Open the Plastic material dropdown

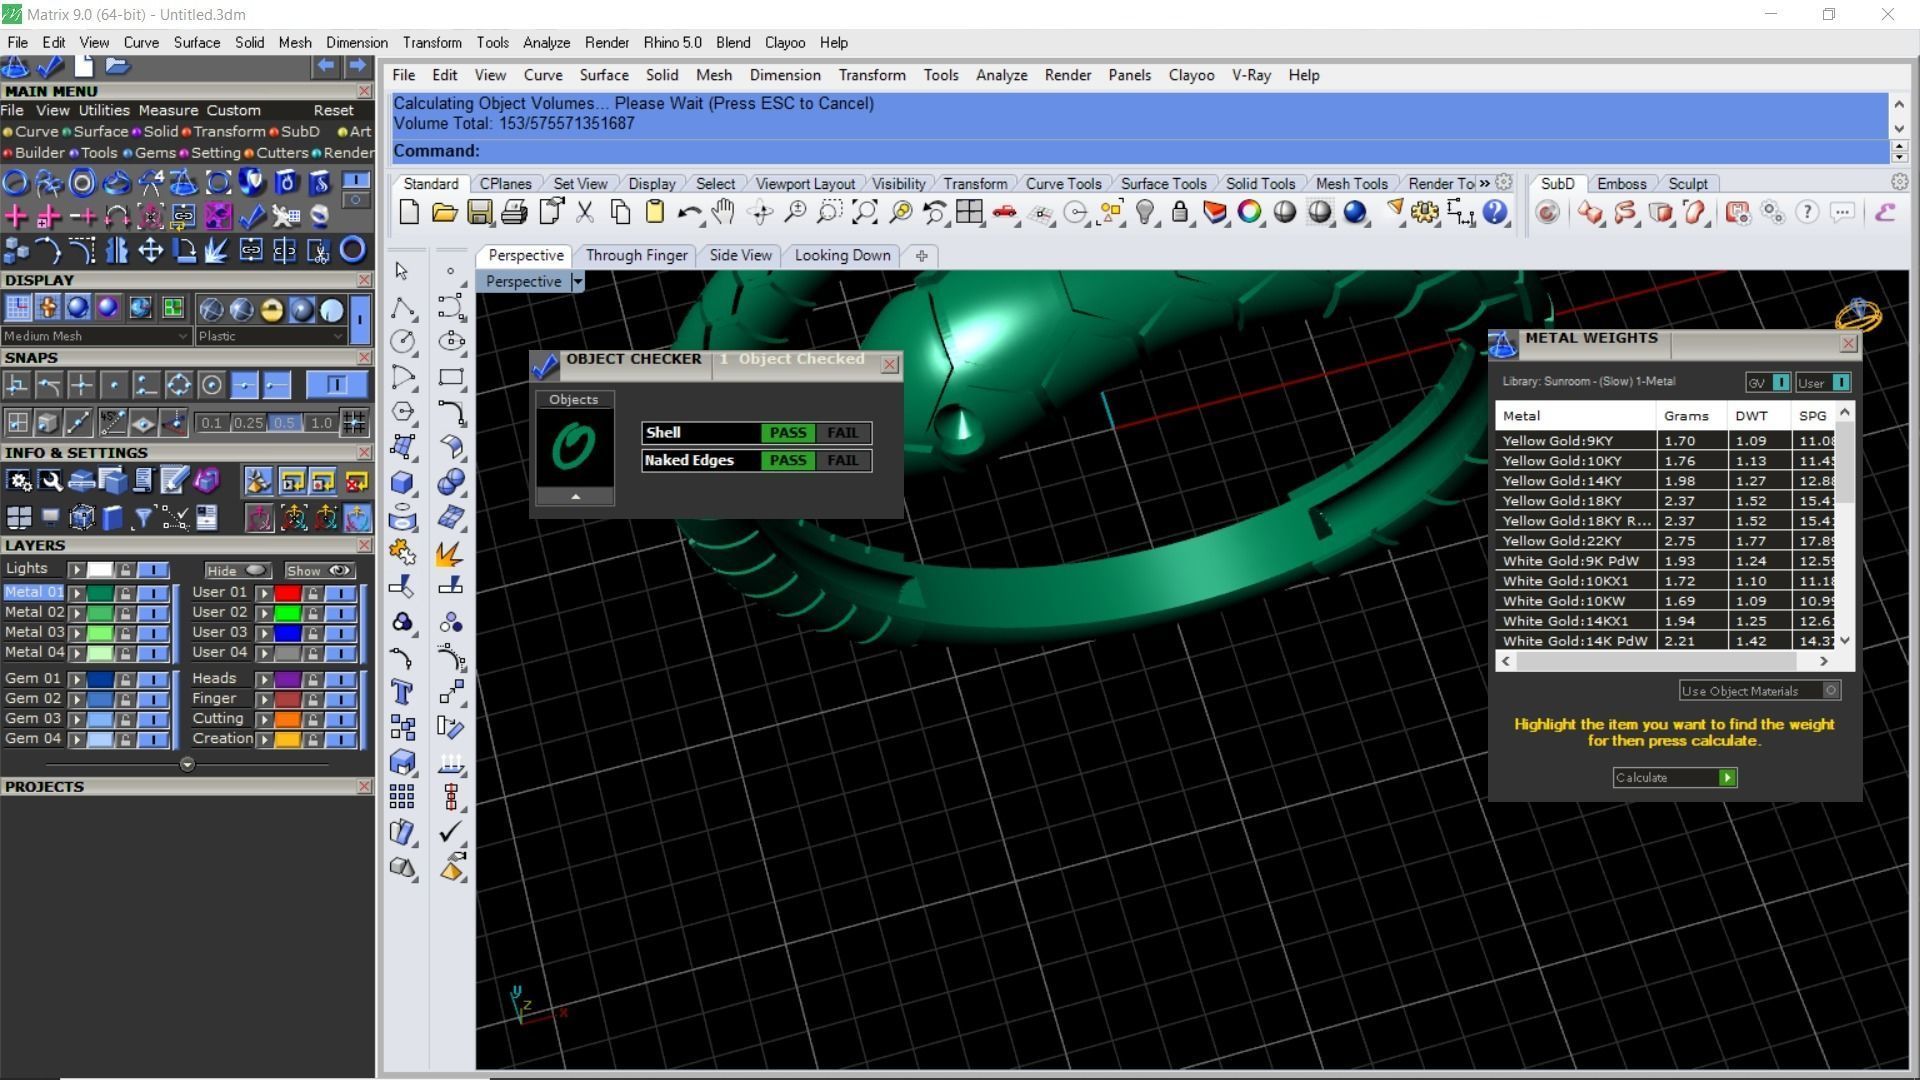(271, 336)
